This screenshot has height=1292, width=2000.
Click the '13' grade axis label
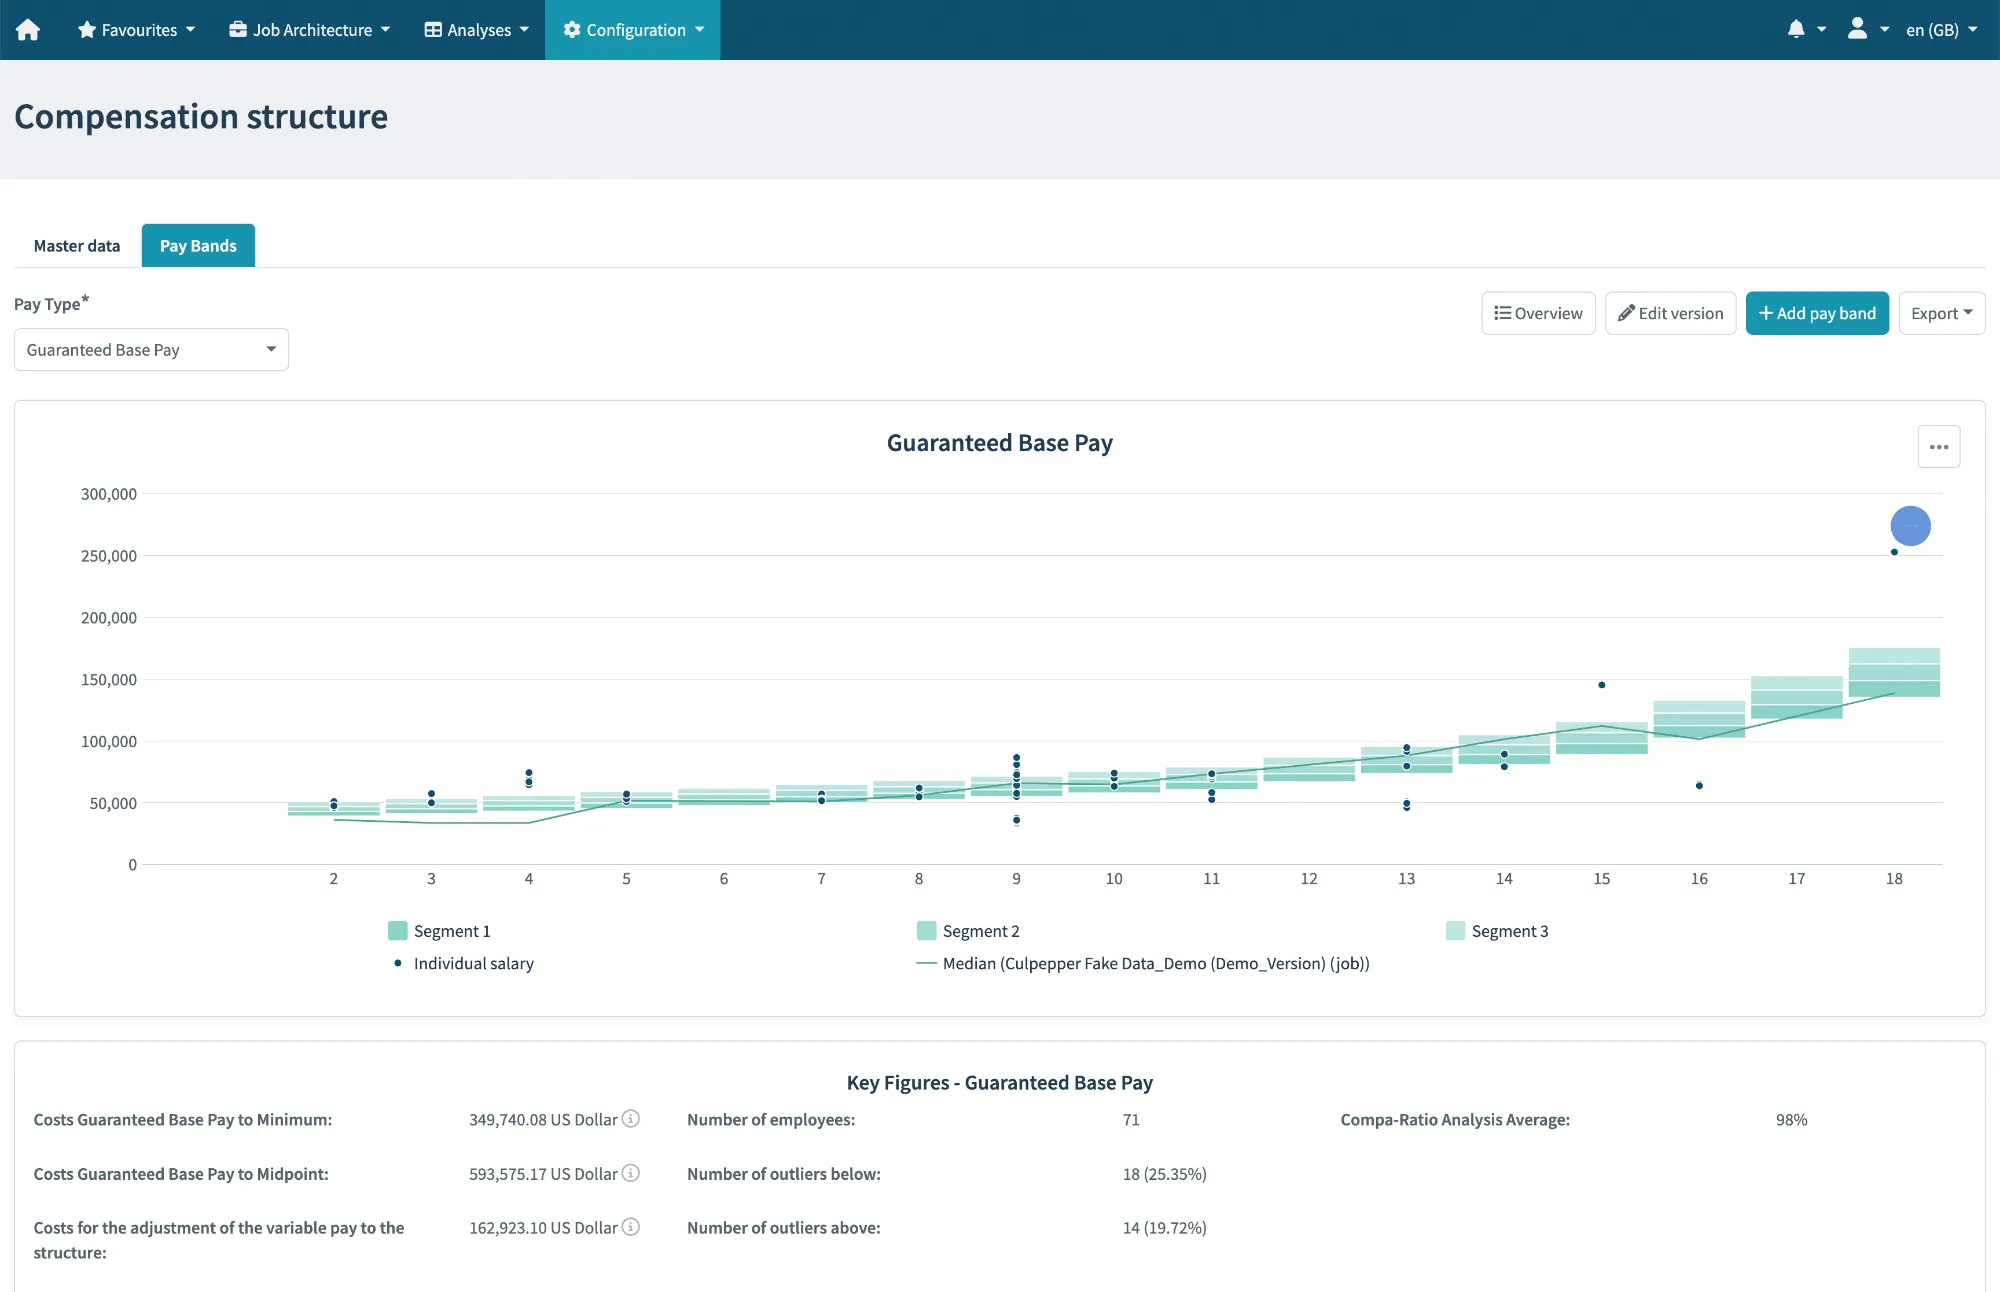point(1406,879)
